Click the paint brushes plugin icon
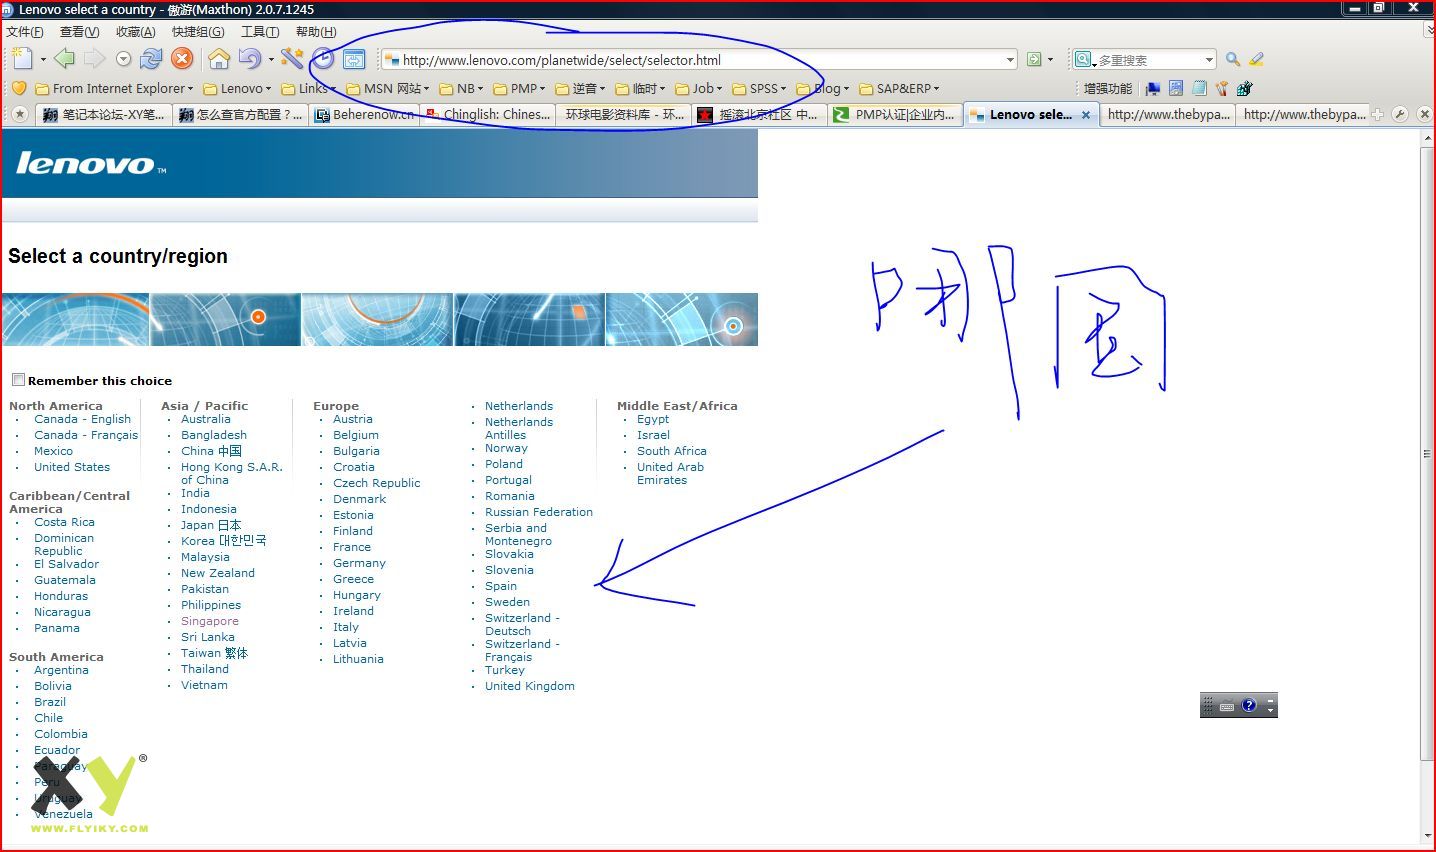Viewport: 1436px width, 852px height. [x=1221, y=88]
